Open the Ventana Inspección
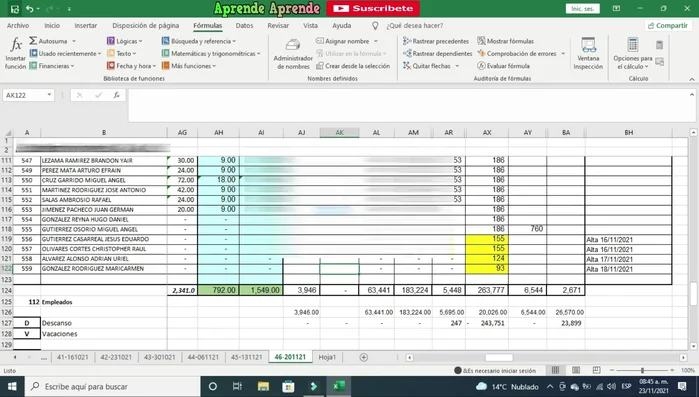699x397 pixels. 588,54
